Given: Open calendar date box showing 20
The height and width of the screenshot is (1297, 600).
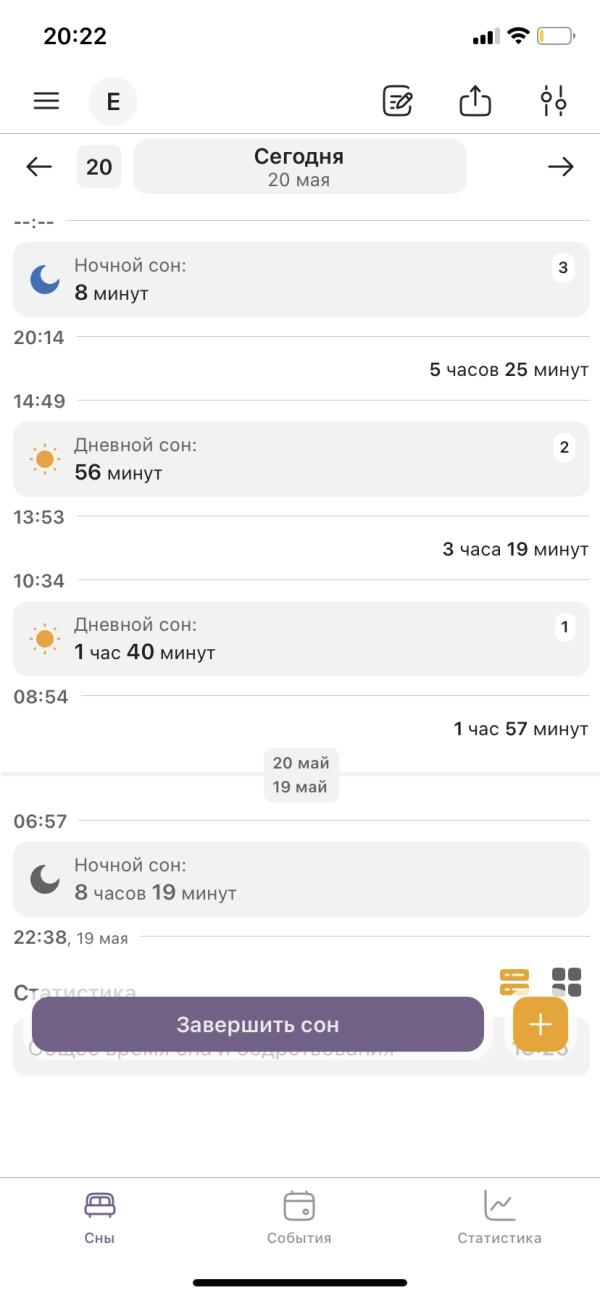Looking at the screenshot, I should coord(99,167).
